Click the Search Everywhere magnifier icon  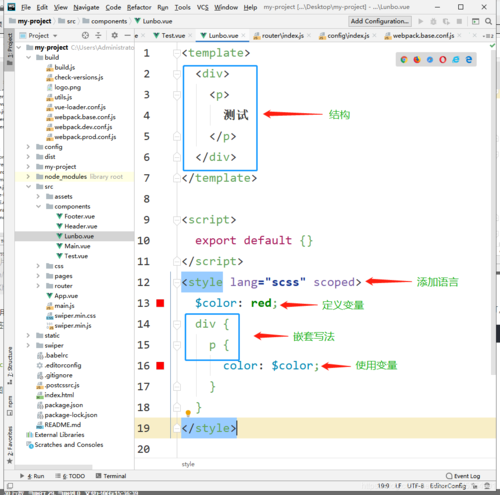(488, 21)
